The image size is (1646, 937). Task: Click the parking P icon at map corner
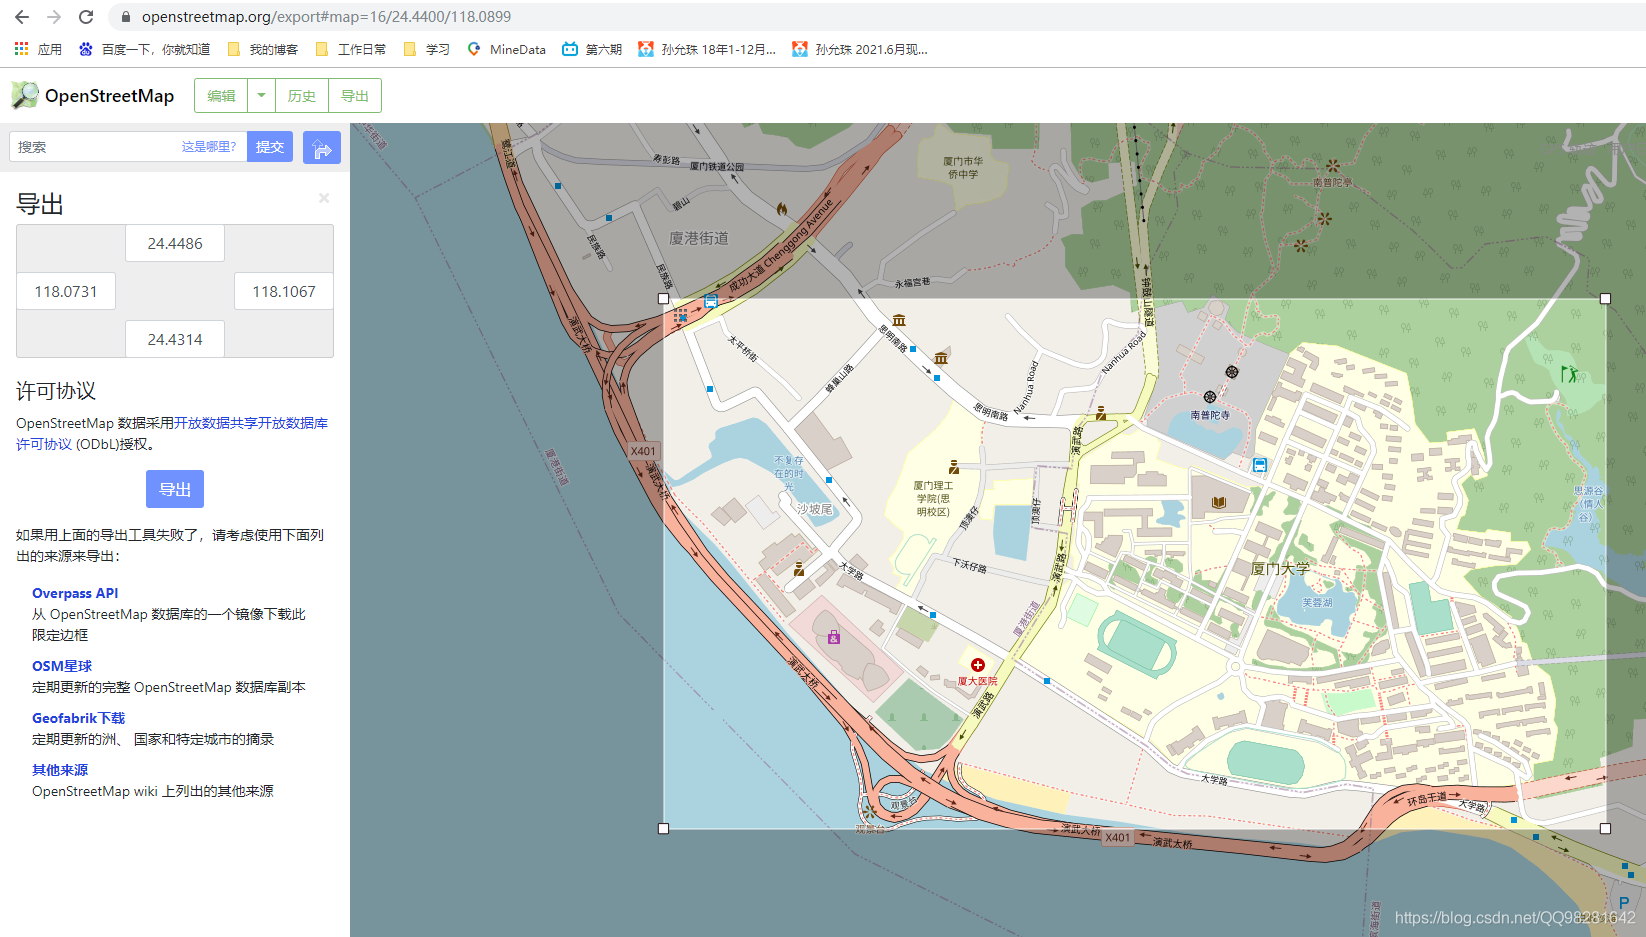1624,903
